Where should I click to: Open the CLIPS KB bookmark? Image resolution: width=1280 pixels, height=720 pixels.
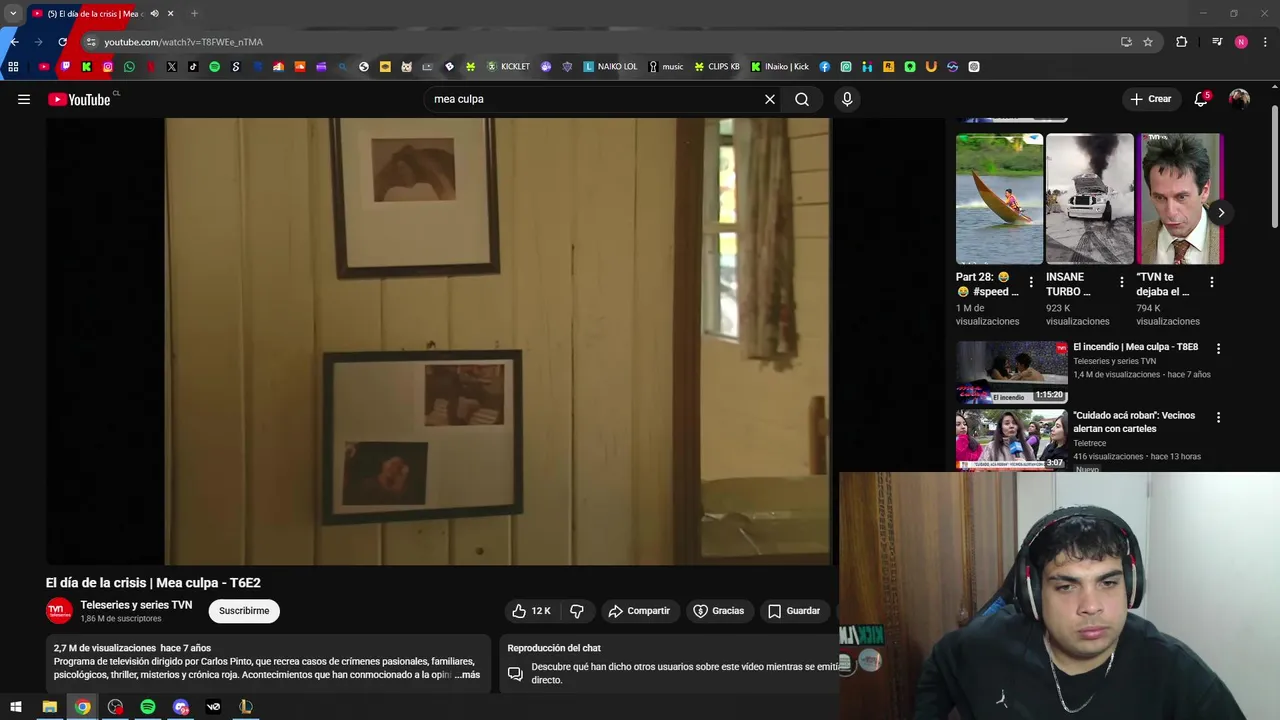[x=717, y=67]
